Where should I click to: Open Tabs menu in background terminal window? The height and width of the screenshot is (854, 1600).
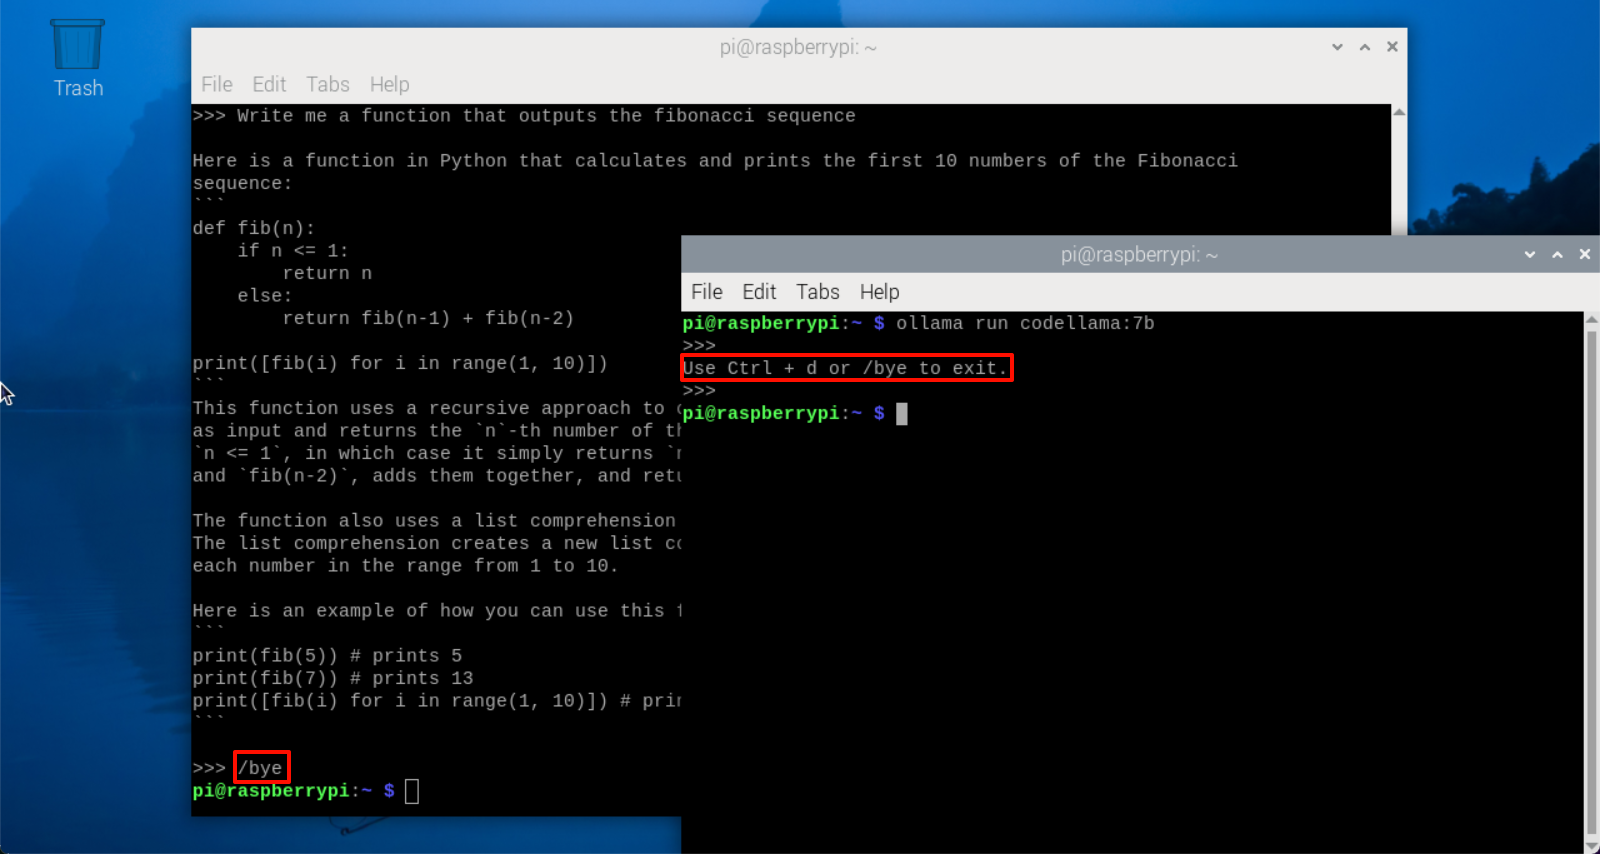327,85
